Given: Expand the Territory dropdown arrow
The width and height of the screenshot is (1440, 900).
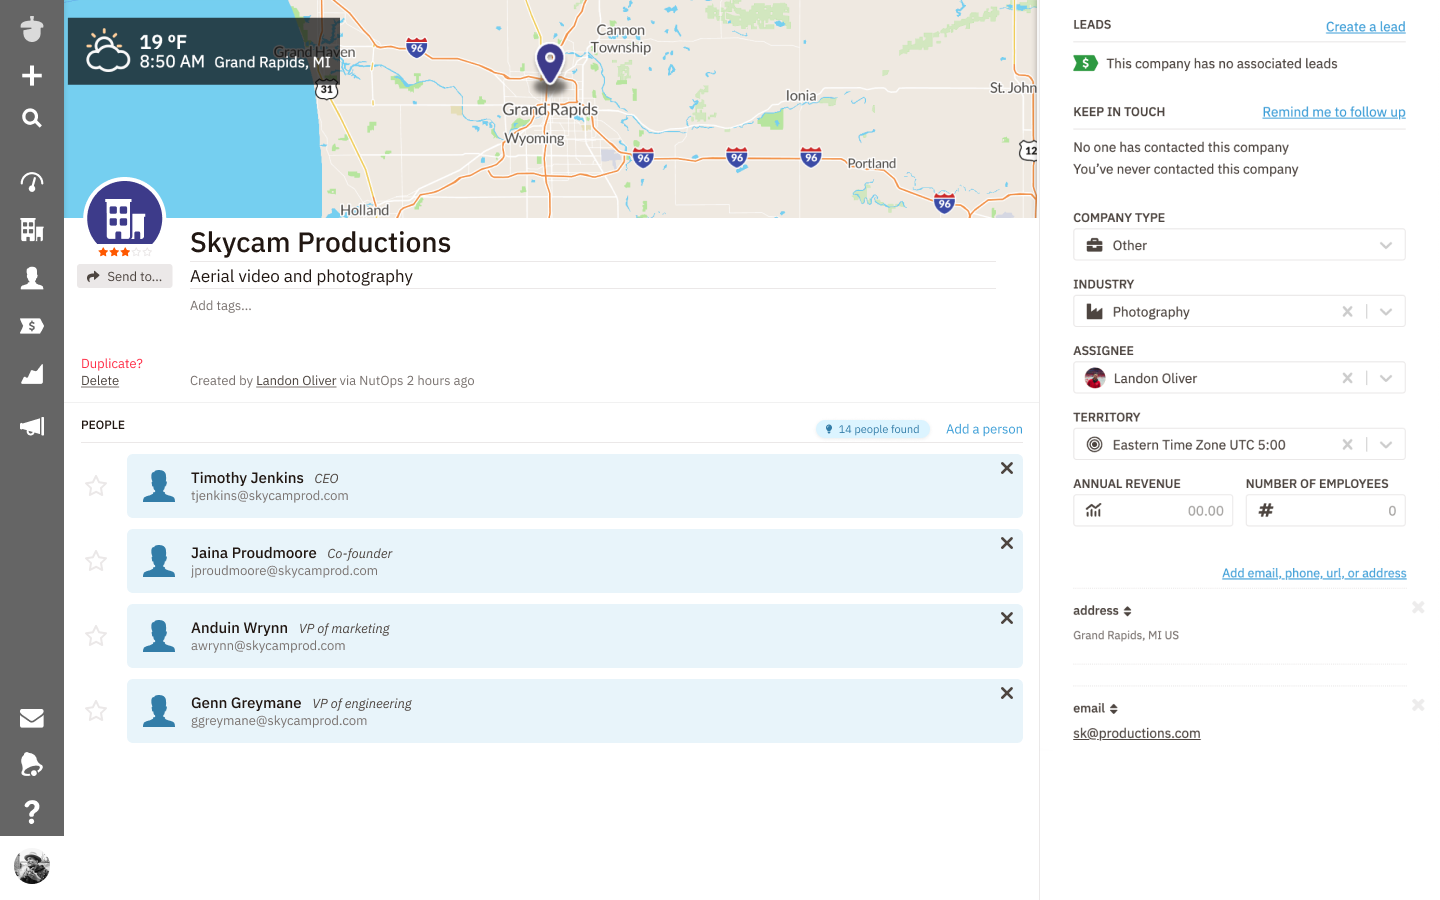Looking at the screenshot, I should (x=1385, y=445).
